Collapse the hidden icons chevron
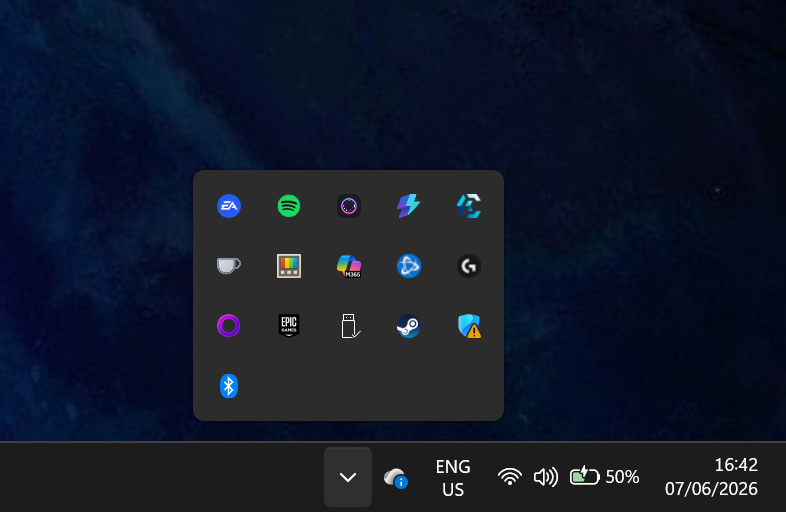This screenshot has width=786, height=512. coord(348,477)
